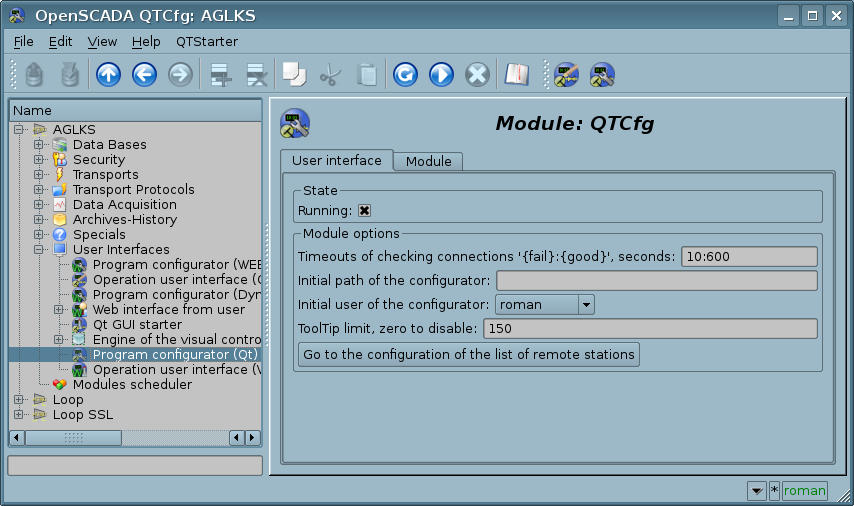Launch the first QTStarter module icon in toolbar
The height and width of the screenshot is (506, 854).
pos(566,75)
